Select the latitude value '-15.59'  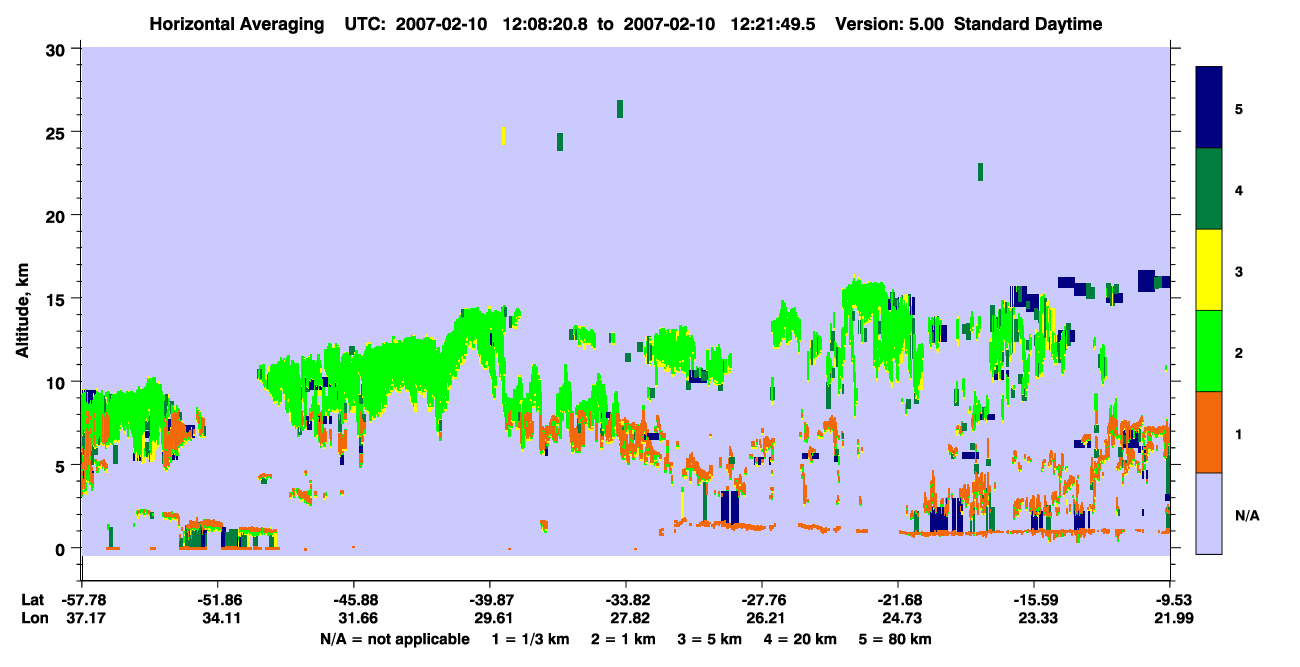tap(1034, 600)
